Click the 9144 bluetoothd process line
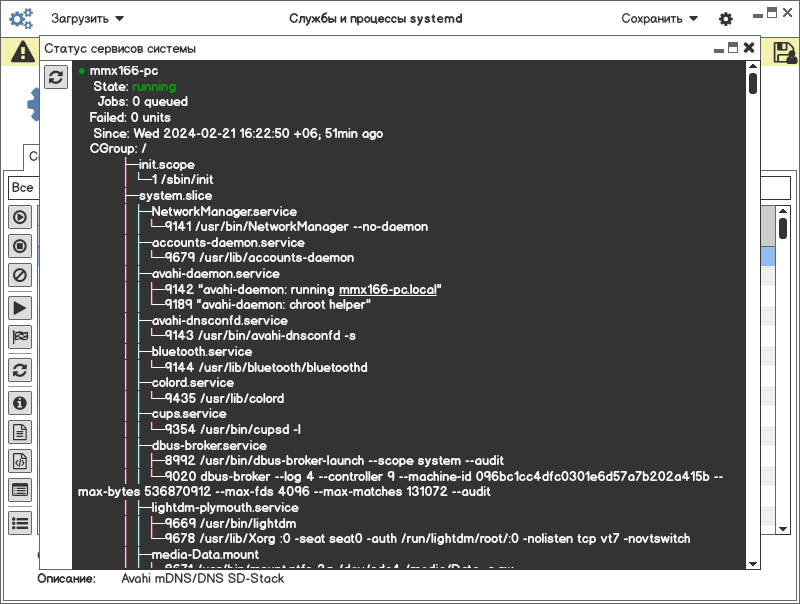The height and width of the screenshot is (604, 800). click(266, 368)
